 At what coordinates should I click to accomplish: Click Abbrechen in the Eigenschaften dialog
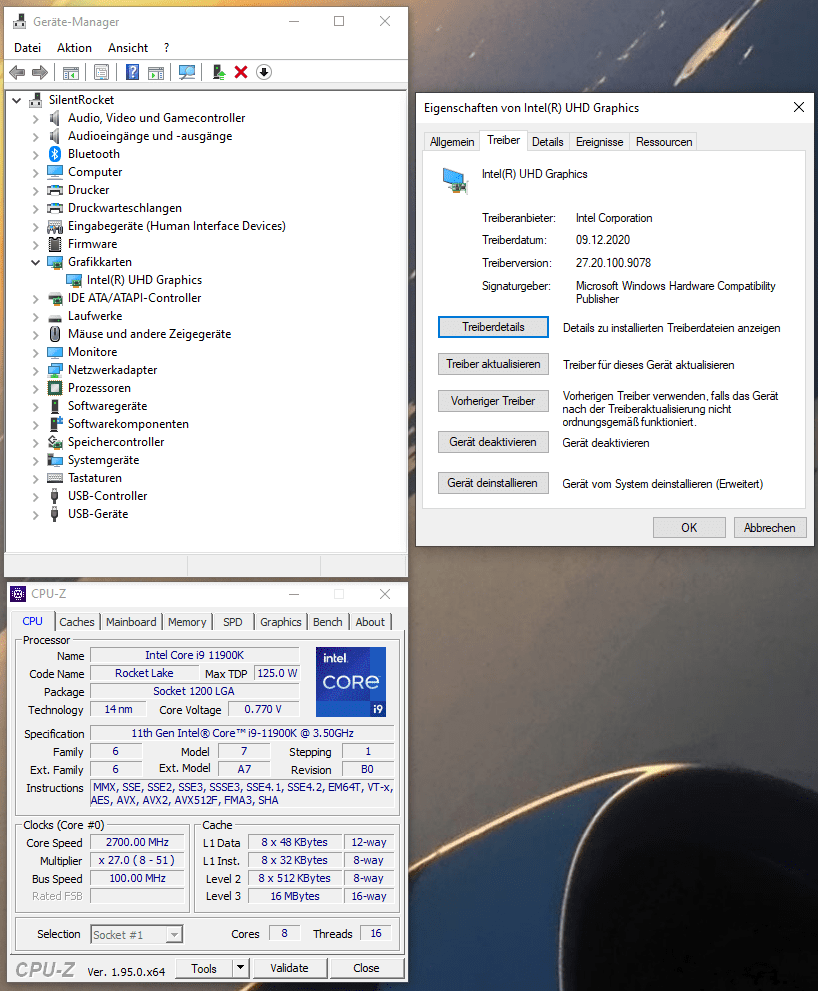[769, 528]
